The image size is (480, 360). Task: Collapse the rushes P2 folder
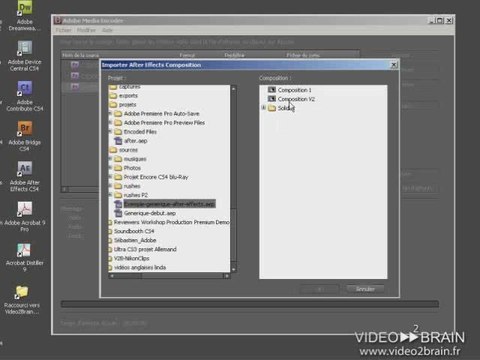(x=110, y=195)
